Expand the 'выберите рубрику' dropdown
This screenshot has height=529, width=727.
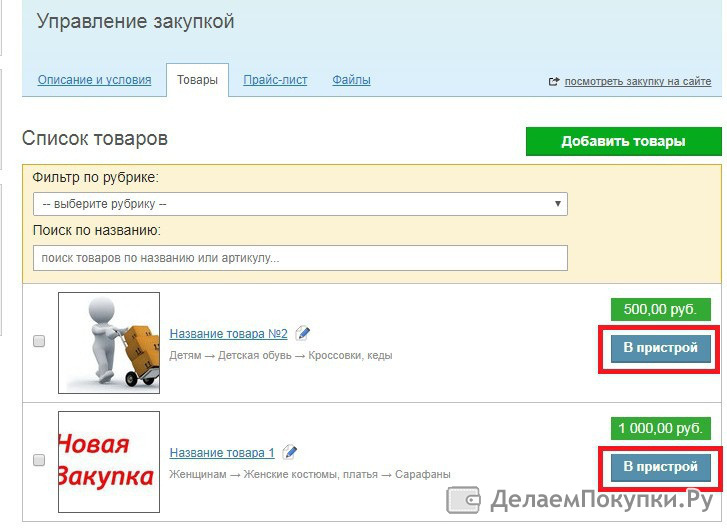coord(300,204)
